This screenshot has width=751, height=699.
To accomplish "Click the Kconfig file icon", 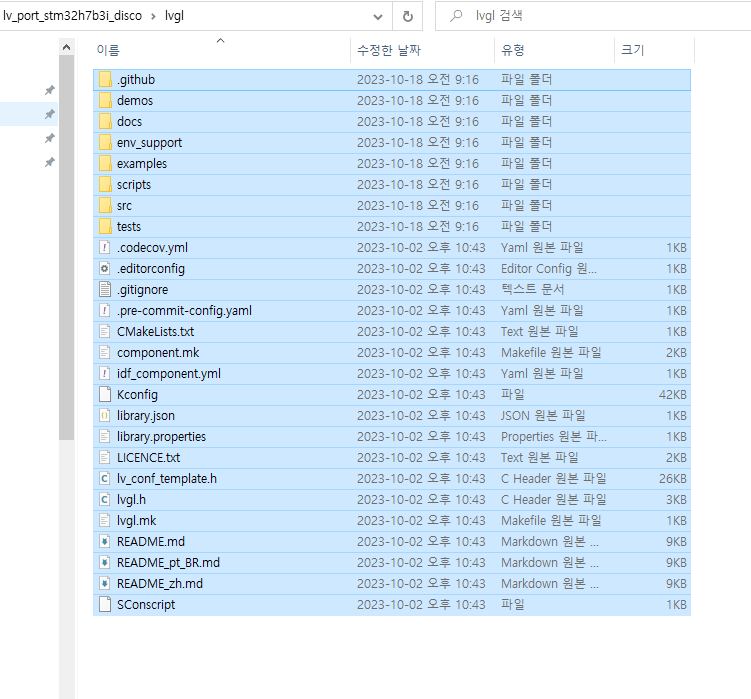I will point(105,394).
